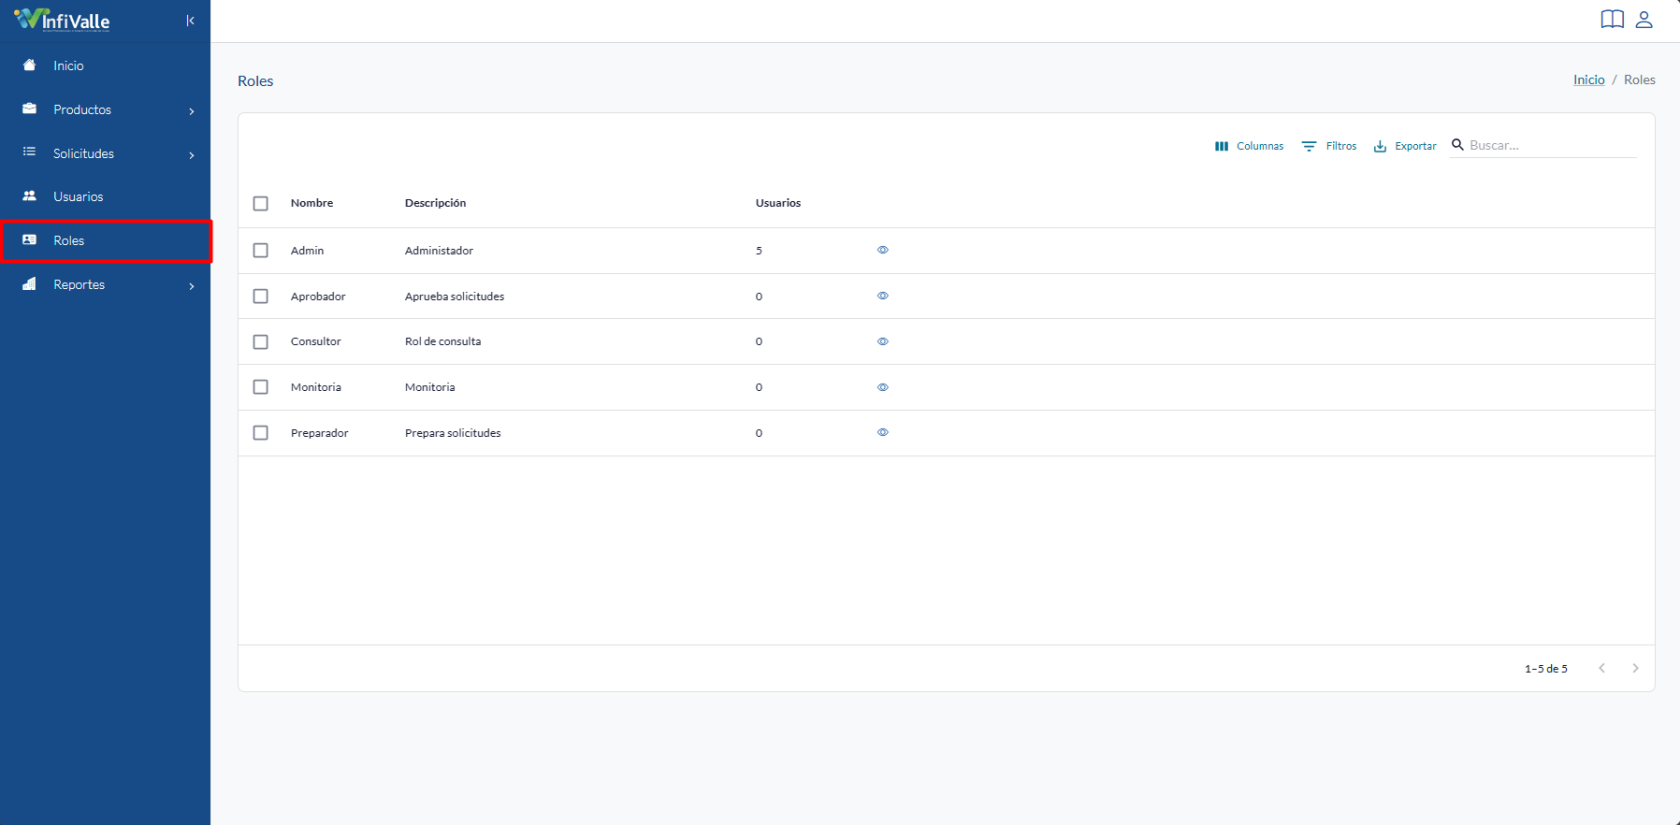The image size is (1680, 825).
Task: Open the documentation book icon
Action: coord(1612,19)
